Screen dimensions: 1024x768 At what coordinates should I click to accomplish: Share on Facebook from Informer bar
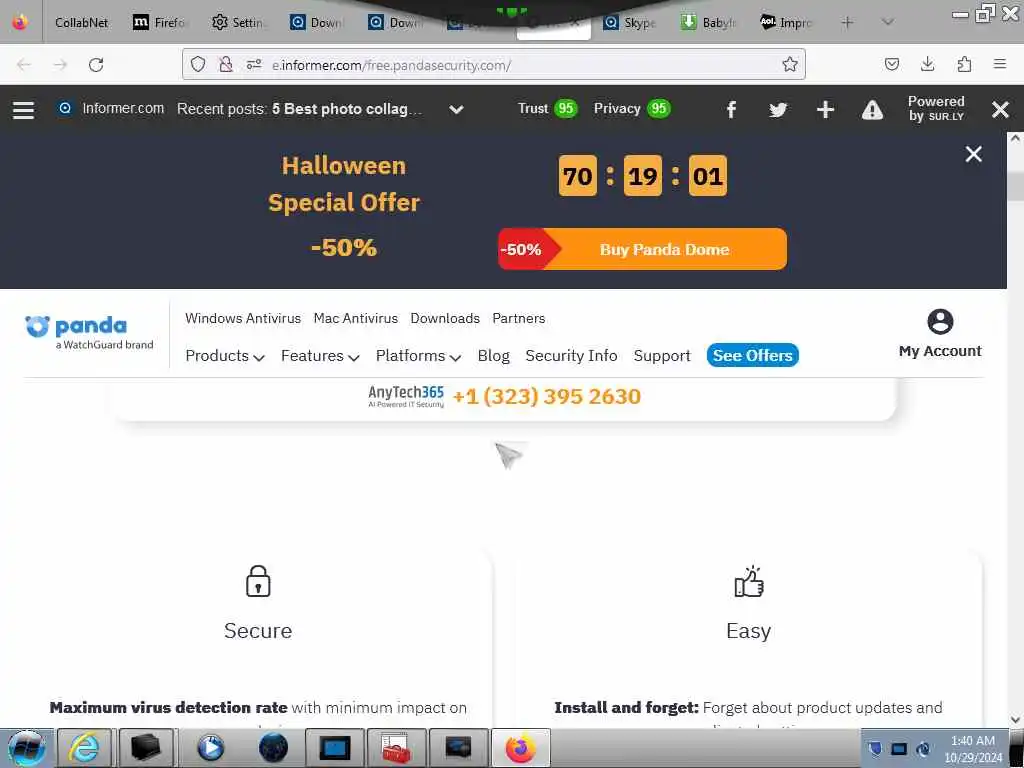tap(731, 109)
